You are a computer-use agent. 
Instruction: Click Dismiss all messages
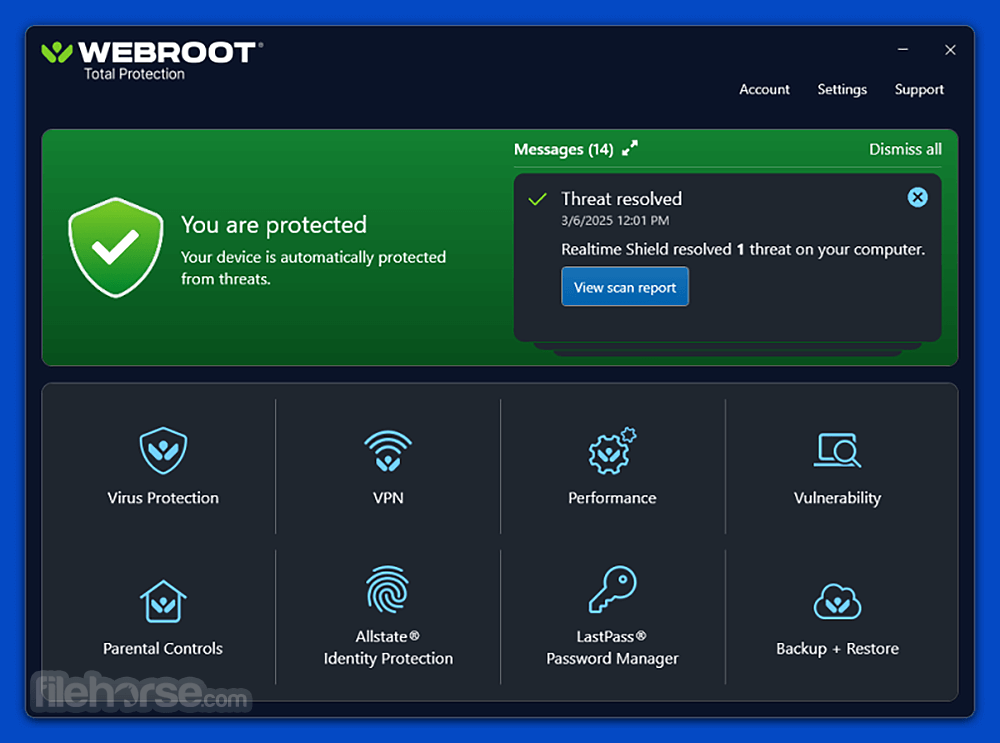click(905, 149)
